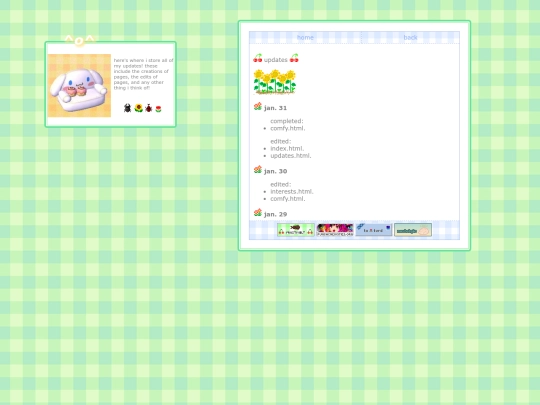The image size is (540, 405).
Task: Select the jan. 31 date heading
Action: point(275,108)
